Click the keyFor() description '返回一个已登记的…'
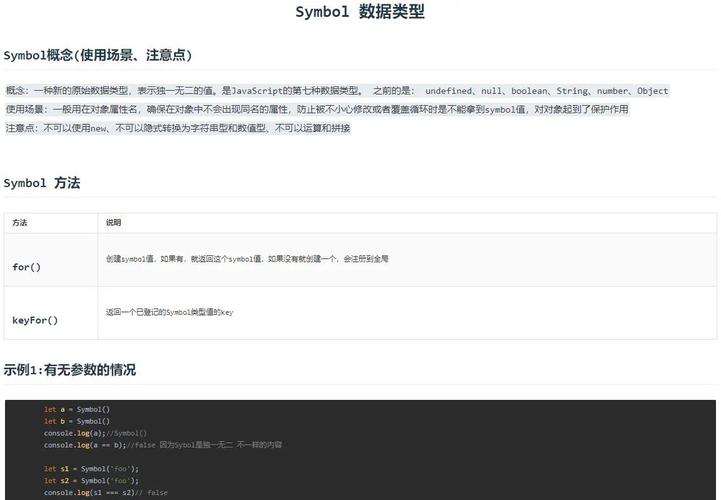The height and width of the screenshot is (500, 721). 169,312
